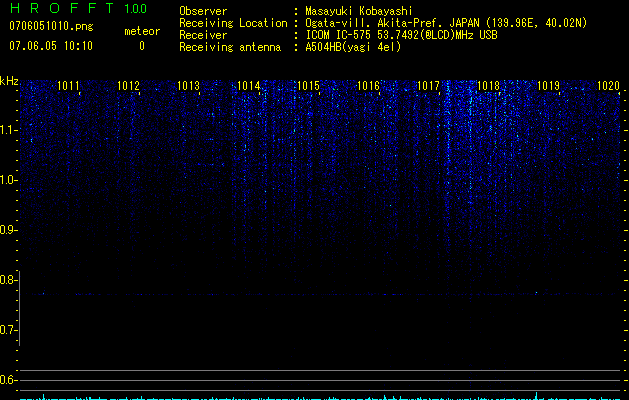Viewport: 629px width, 400px height.
Task: Click the 0.9 frequency axis label
Action: (x=7, y=230)
